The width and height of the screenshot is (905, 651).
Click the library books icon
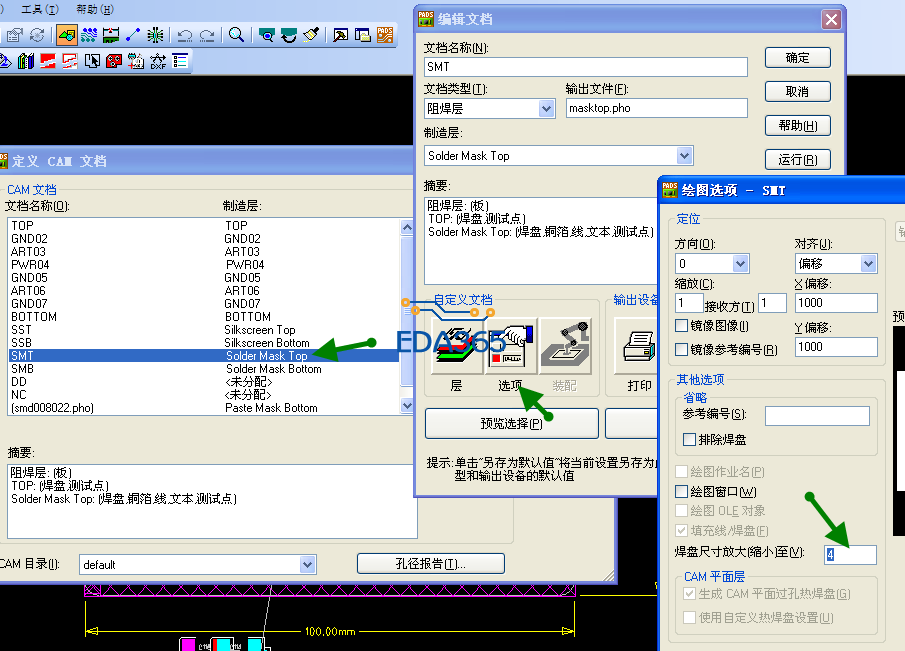click(26, 61)
